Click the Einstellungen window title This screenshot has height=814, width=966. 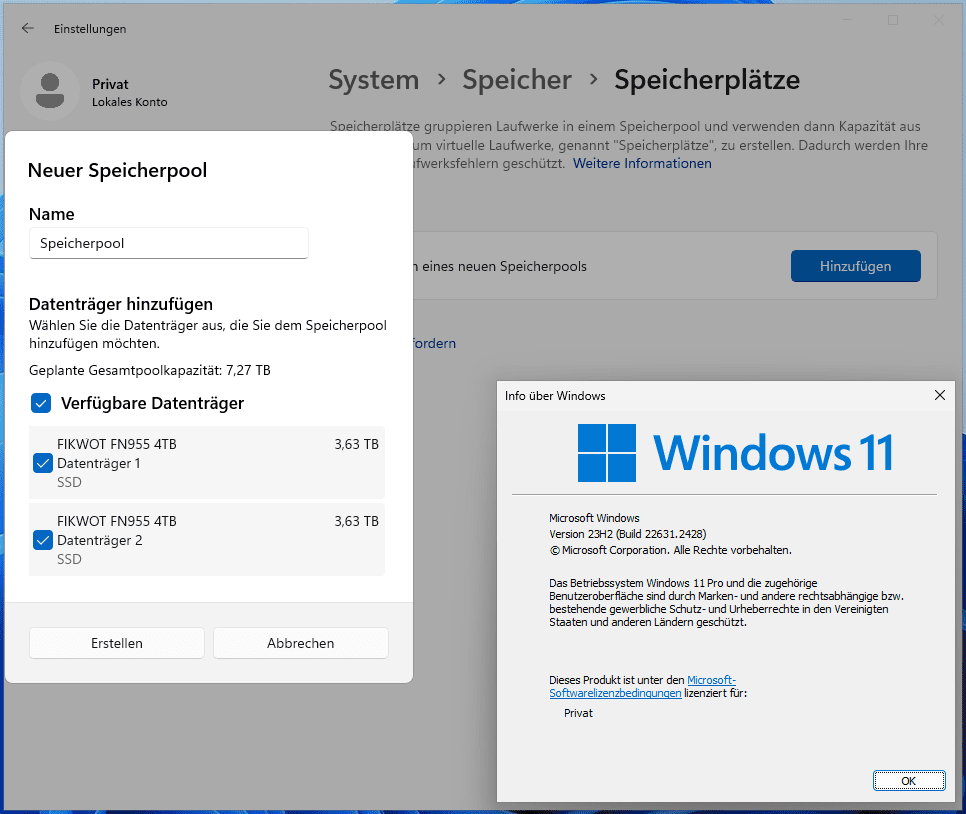pos(90,29)
